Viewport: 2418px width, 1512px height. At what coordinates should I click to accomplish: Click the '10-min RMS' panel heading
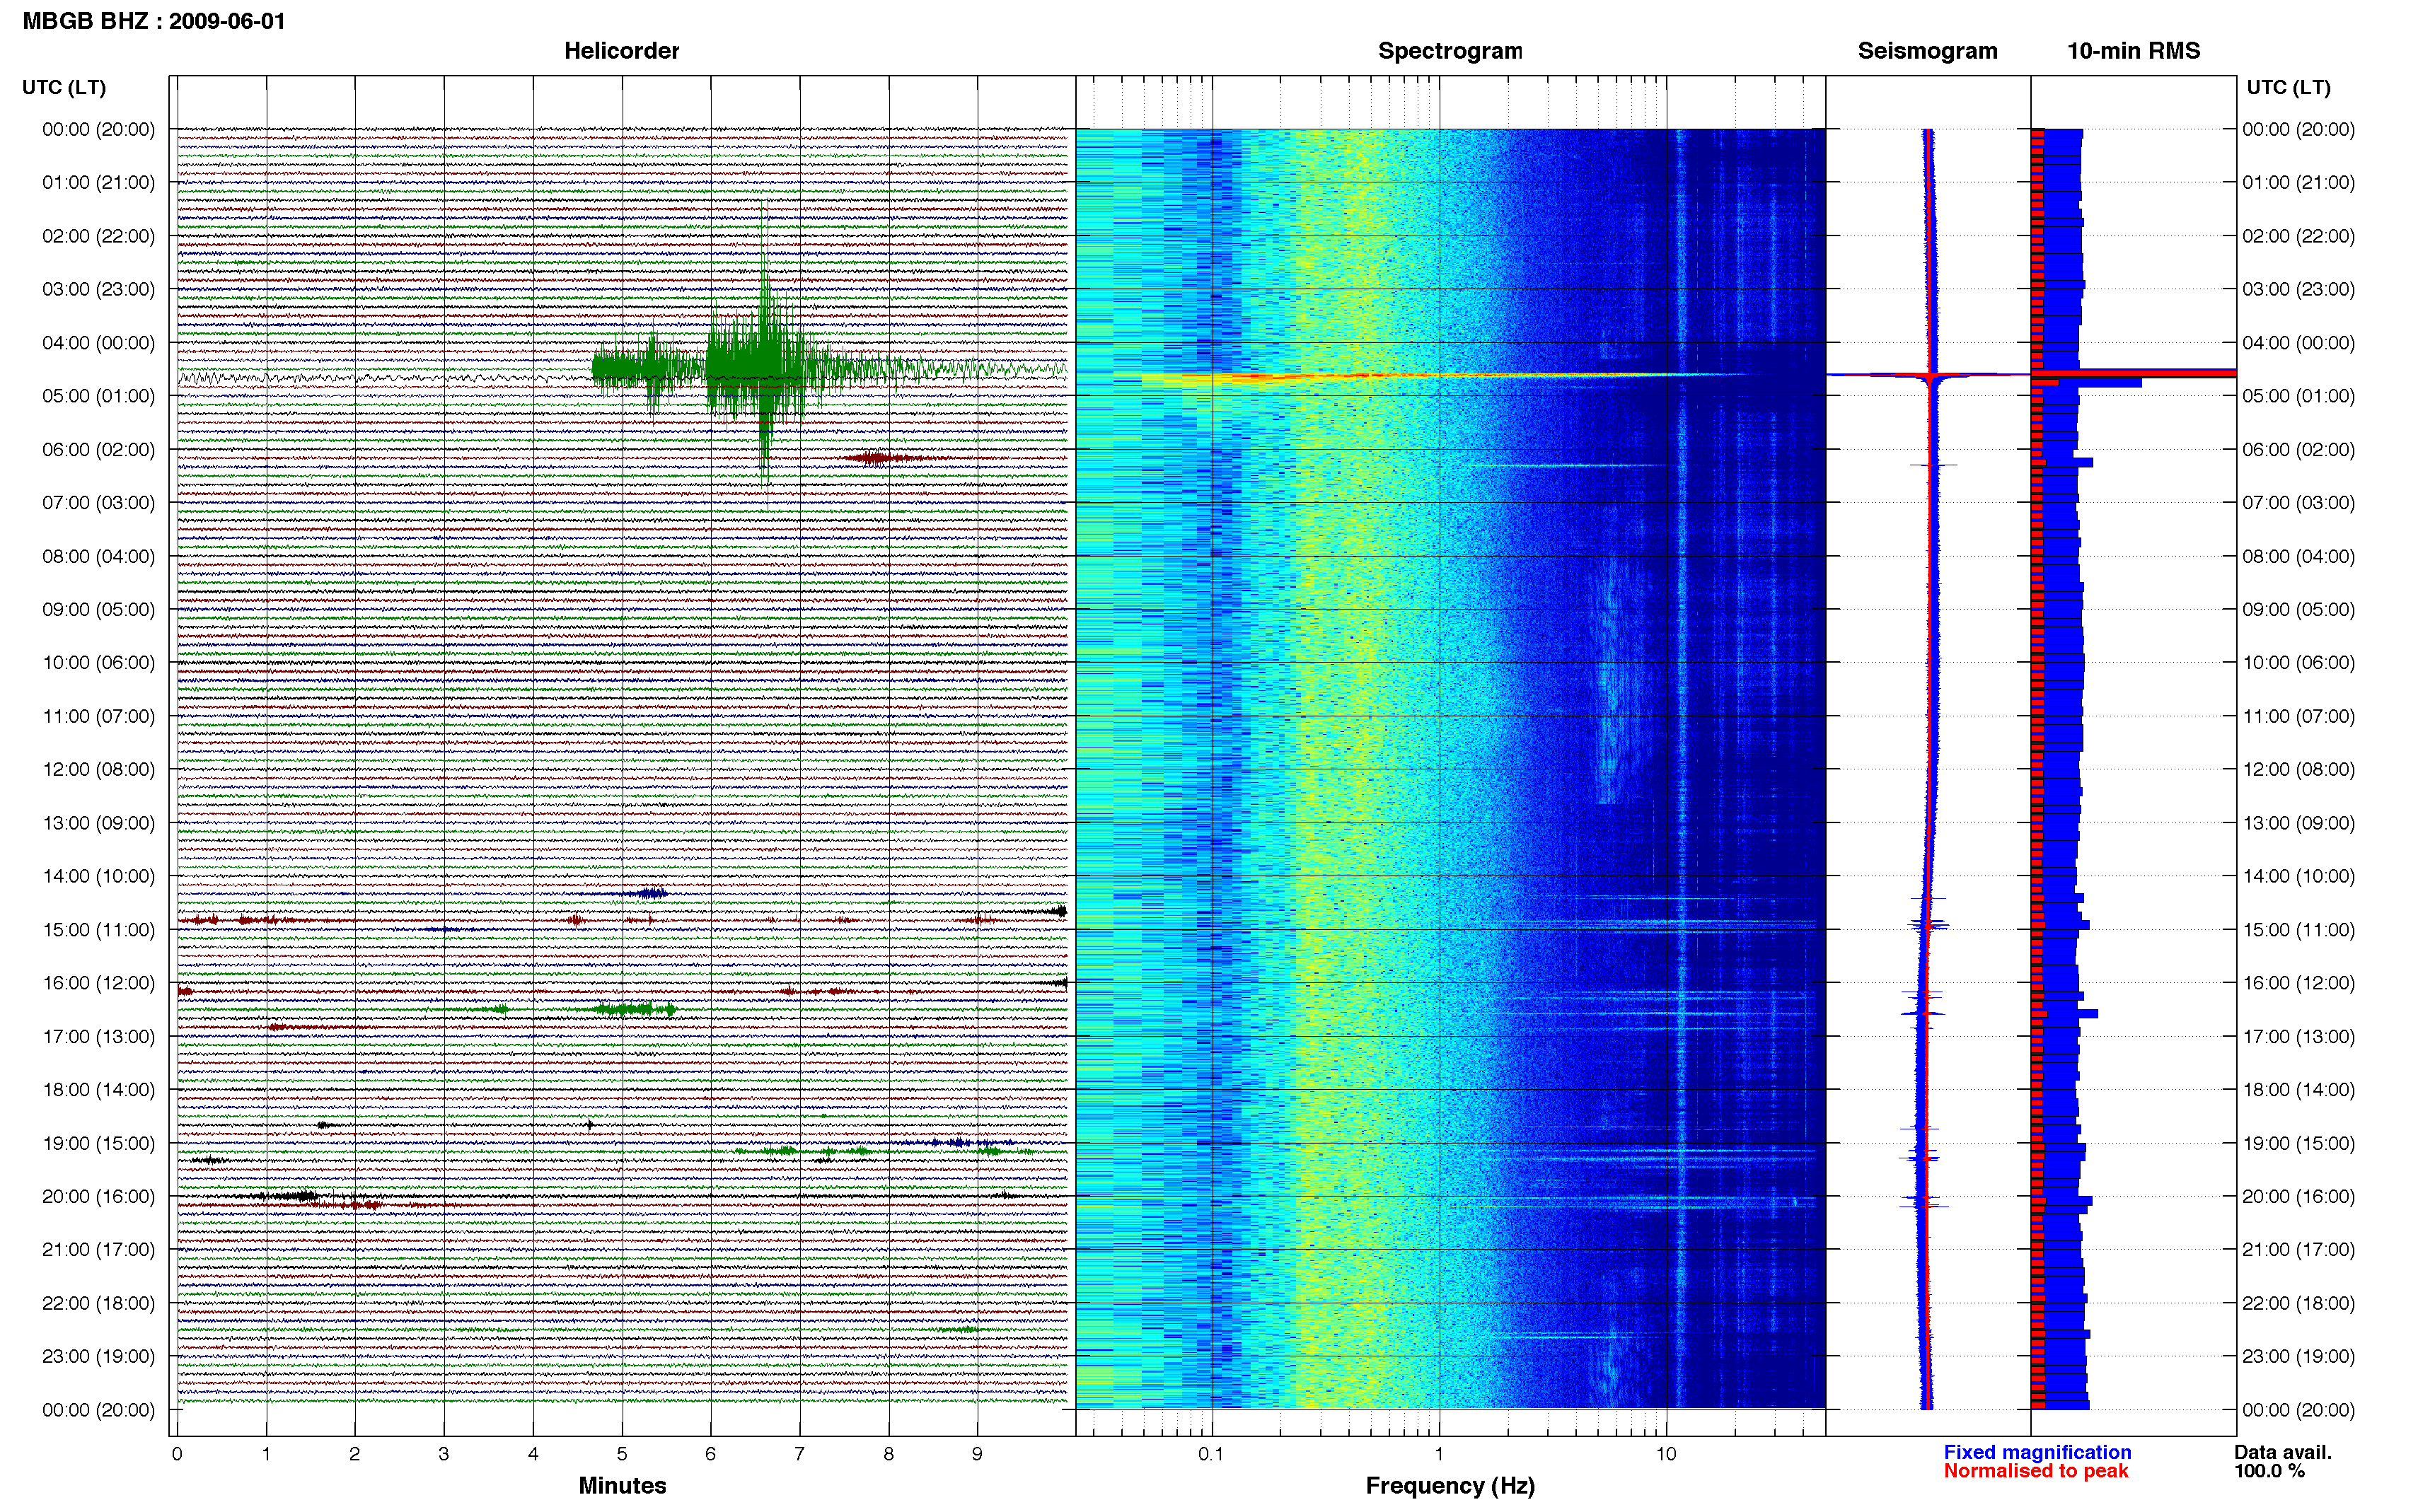[2133, 51]
